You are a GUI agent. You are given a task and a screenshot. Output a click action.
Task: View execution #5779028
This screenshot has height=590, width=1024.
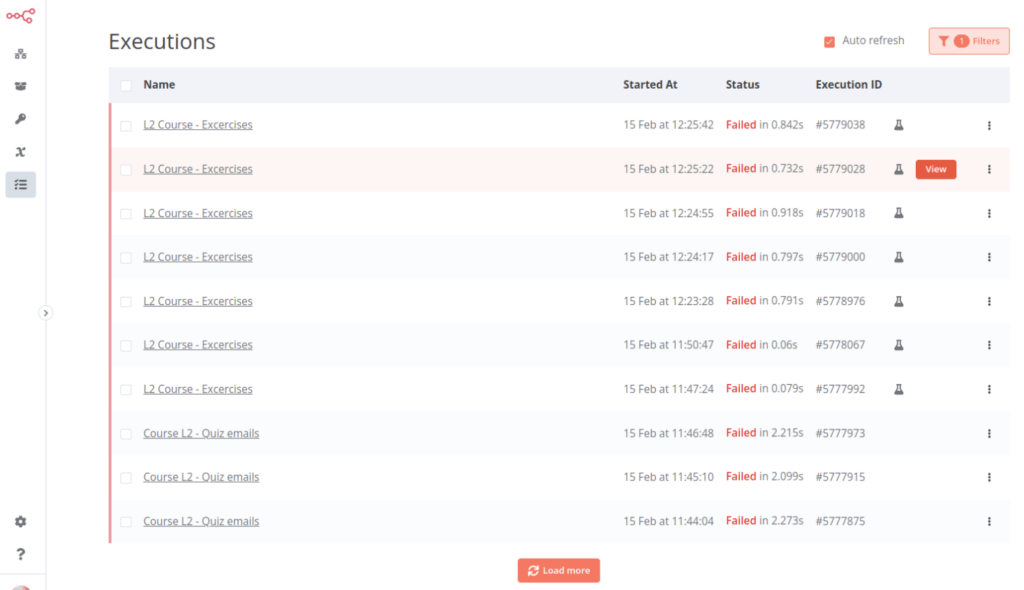click(935, 169)
